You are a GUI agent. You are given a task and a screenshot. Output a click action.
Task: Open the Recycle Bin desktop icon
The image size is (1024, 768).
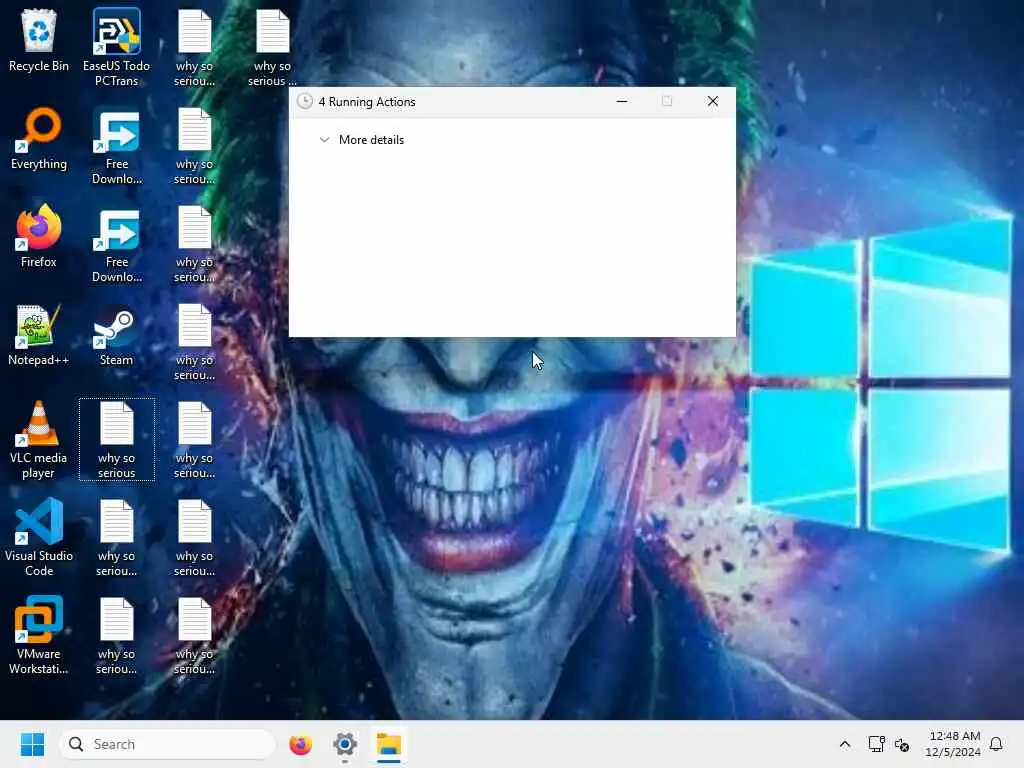[39, 40]
